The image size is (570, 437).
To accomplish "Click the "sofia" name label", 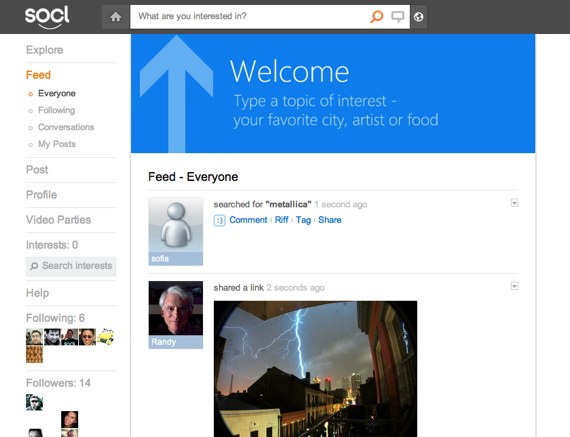I will tap(160, 259).
